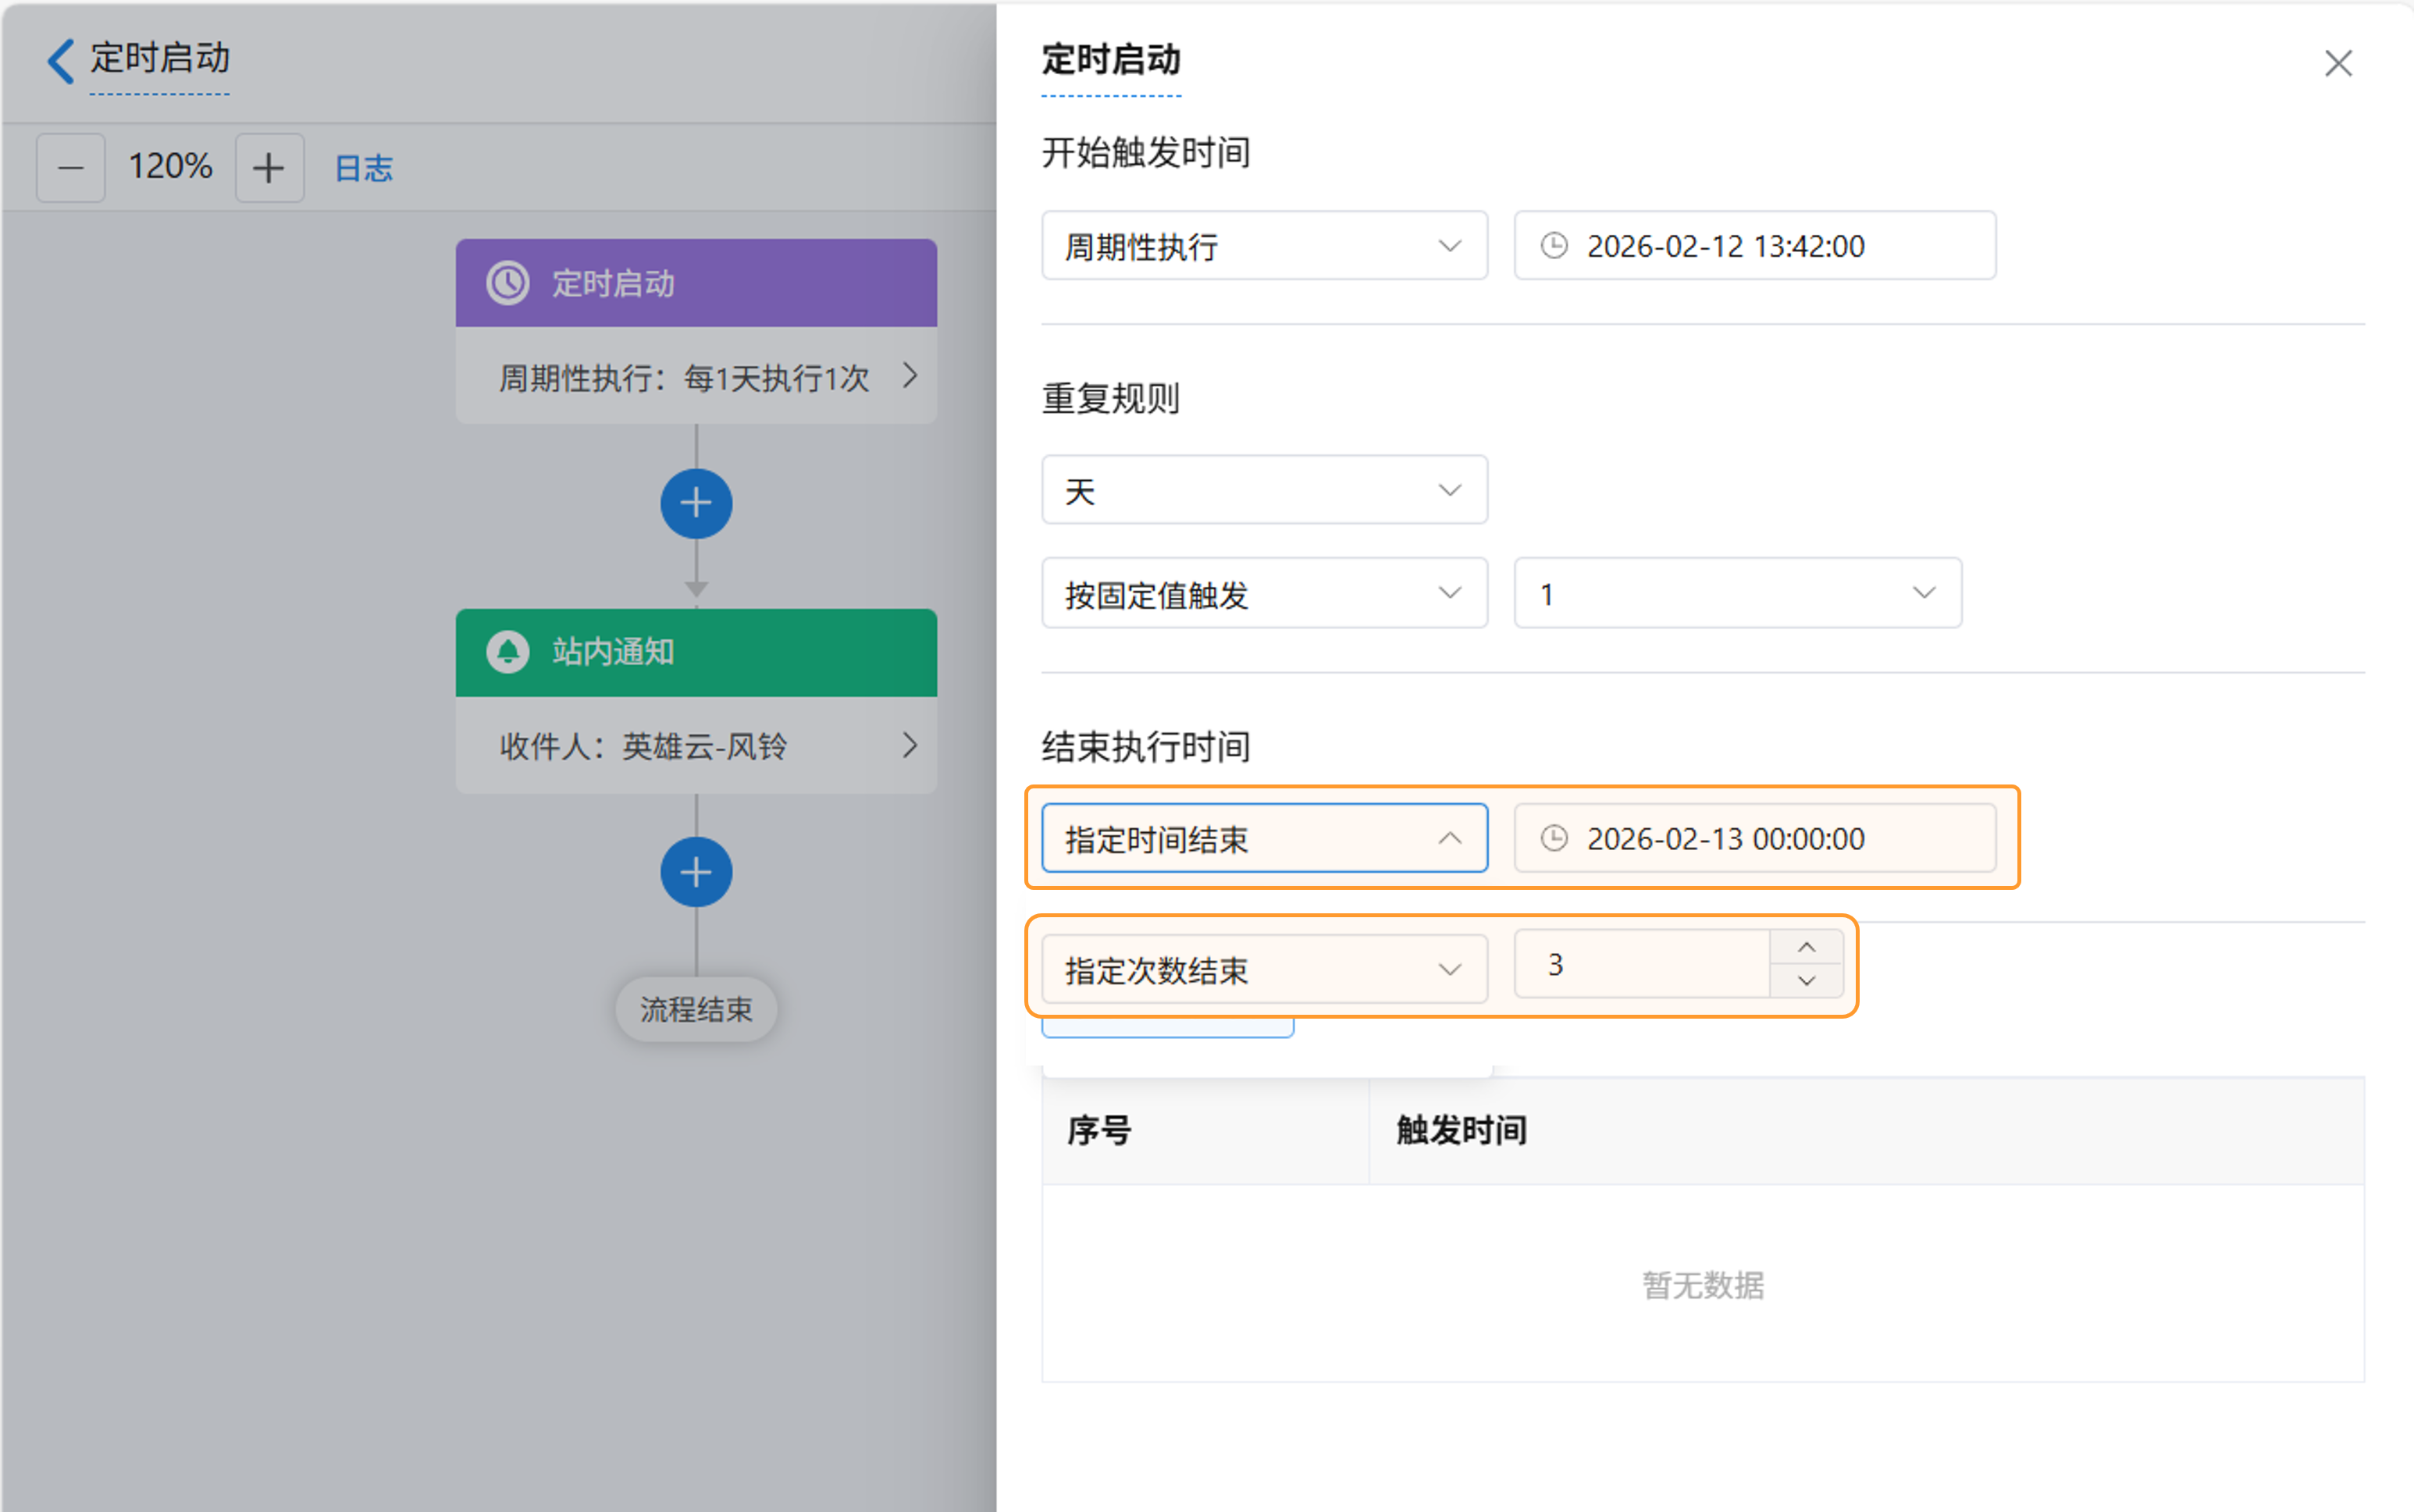2414x1512 pixels.
Task: Open the 日志 log link
Action: (x=363, y=168)
